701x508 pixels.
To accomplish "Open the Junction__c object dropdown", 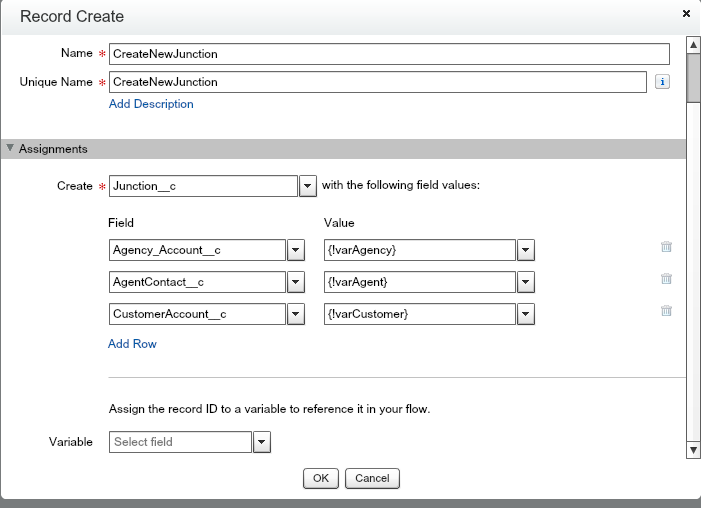I will click(x=308, y=186).
